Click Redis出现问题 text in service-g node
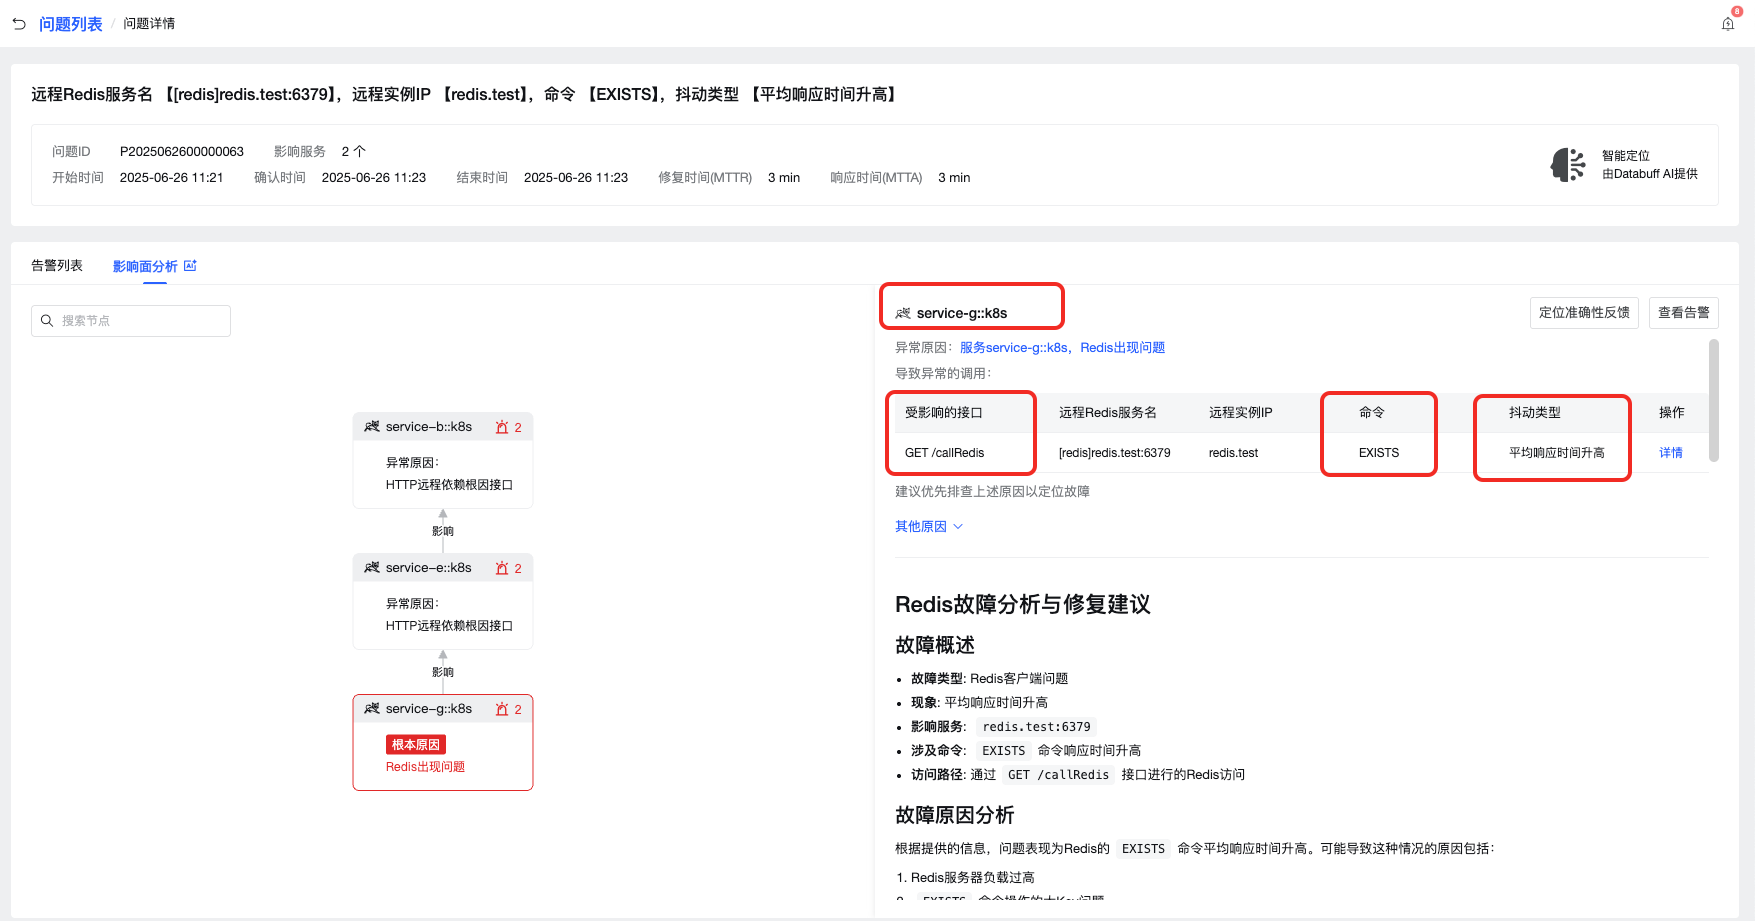The image size is (1755, 921). click(x=425, y=767)
